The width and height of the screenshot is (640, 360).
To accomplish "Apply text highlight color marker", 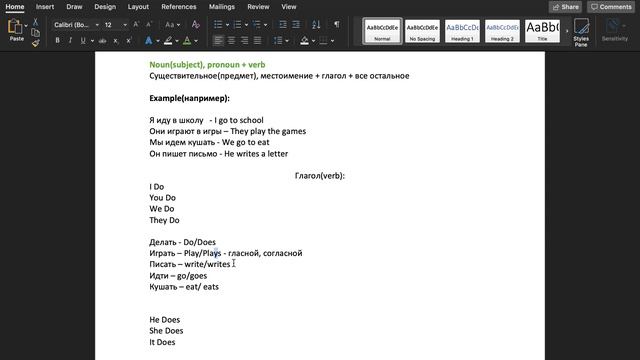I will coord(168,41).
